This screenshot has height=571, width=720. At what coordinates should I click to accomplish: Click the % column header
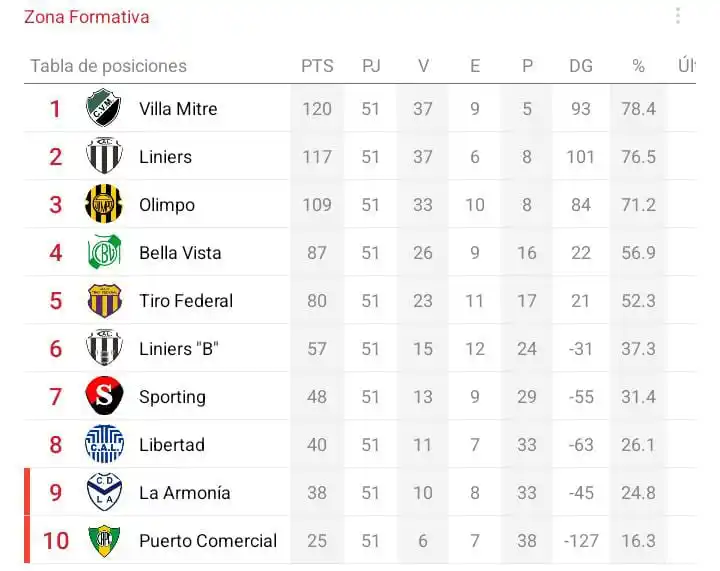638,66
